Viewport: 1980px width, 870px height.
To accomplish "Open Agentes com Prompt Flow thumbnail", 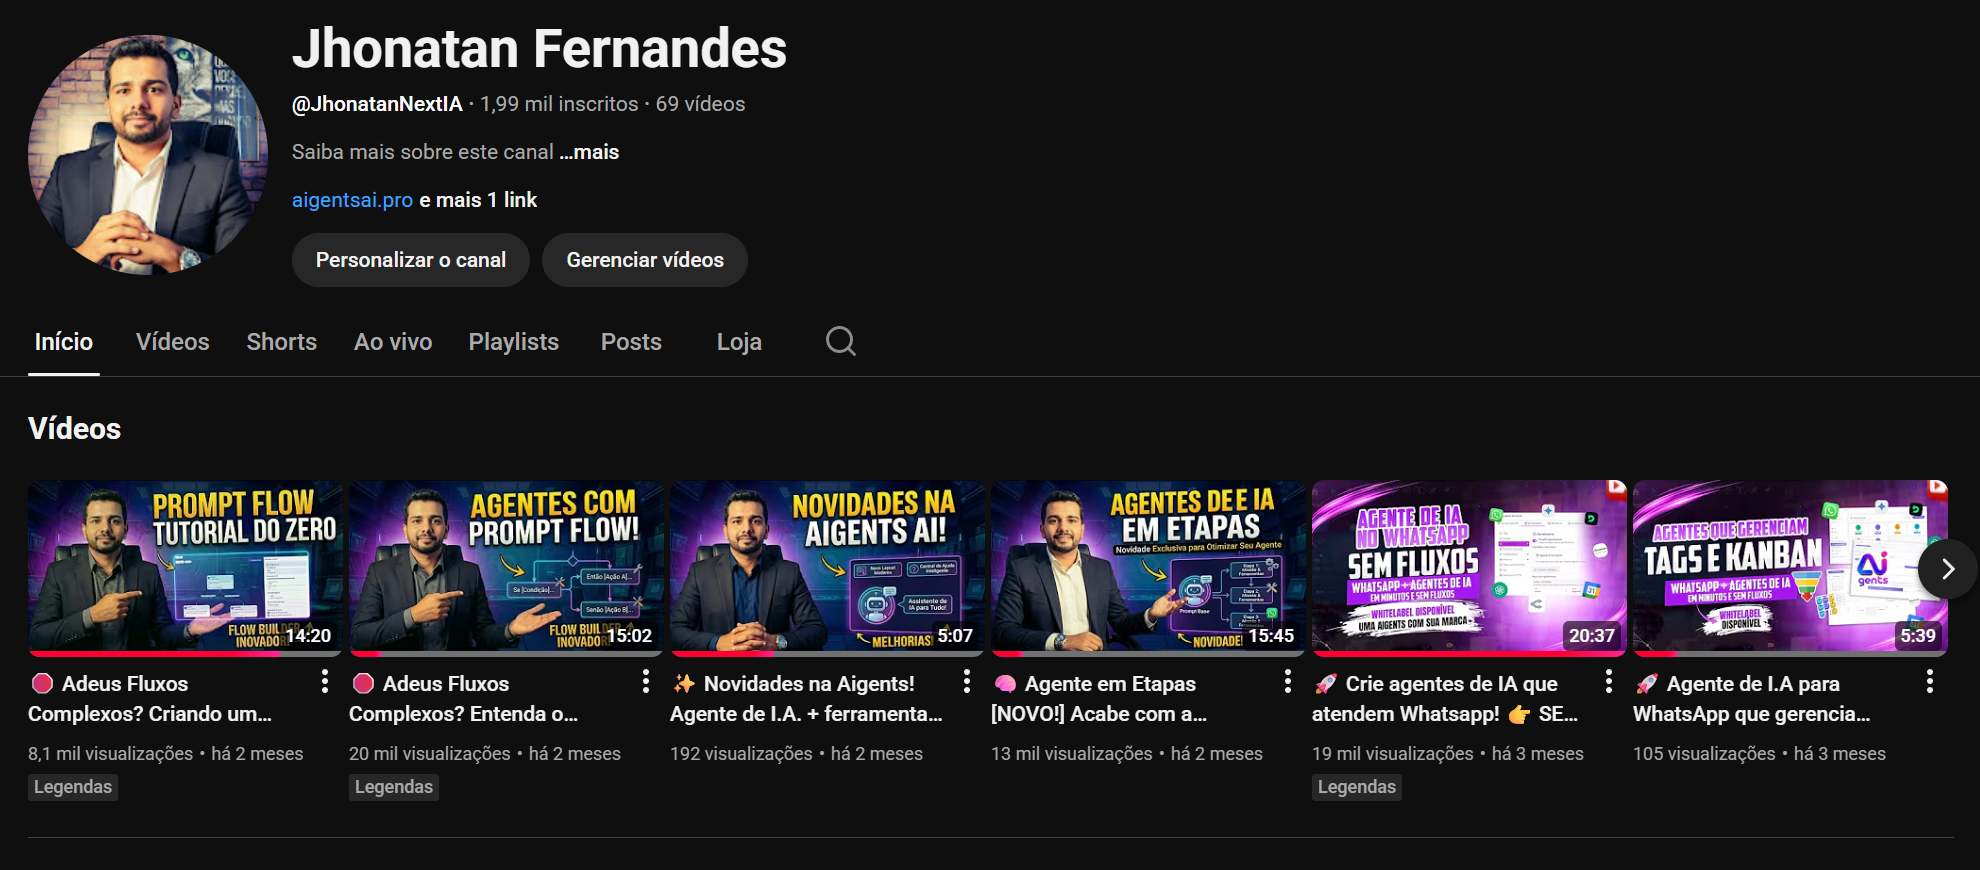I will point(506,567).
